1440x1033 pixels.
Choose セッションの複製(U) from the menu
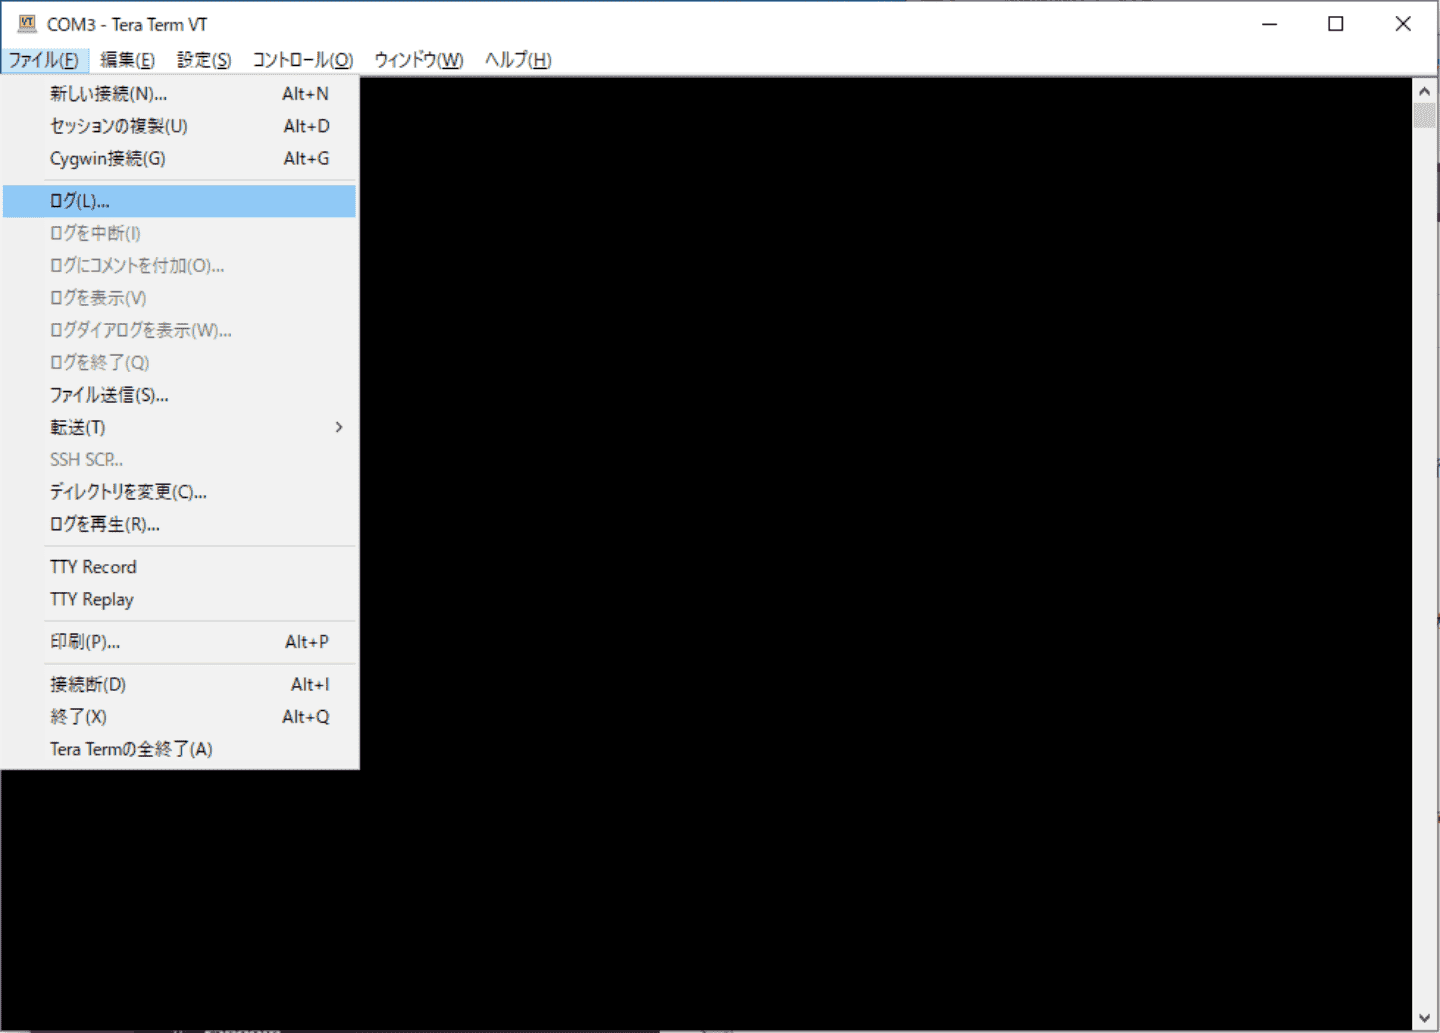tap(118, 126)
